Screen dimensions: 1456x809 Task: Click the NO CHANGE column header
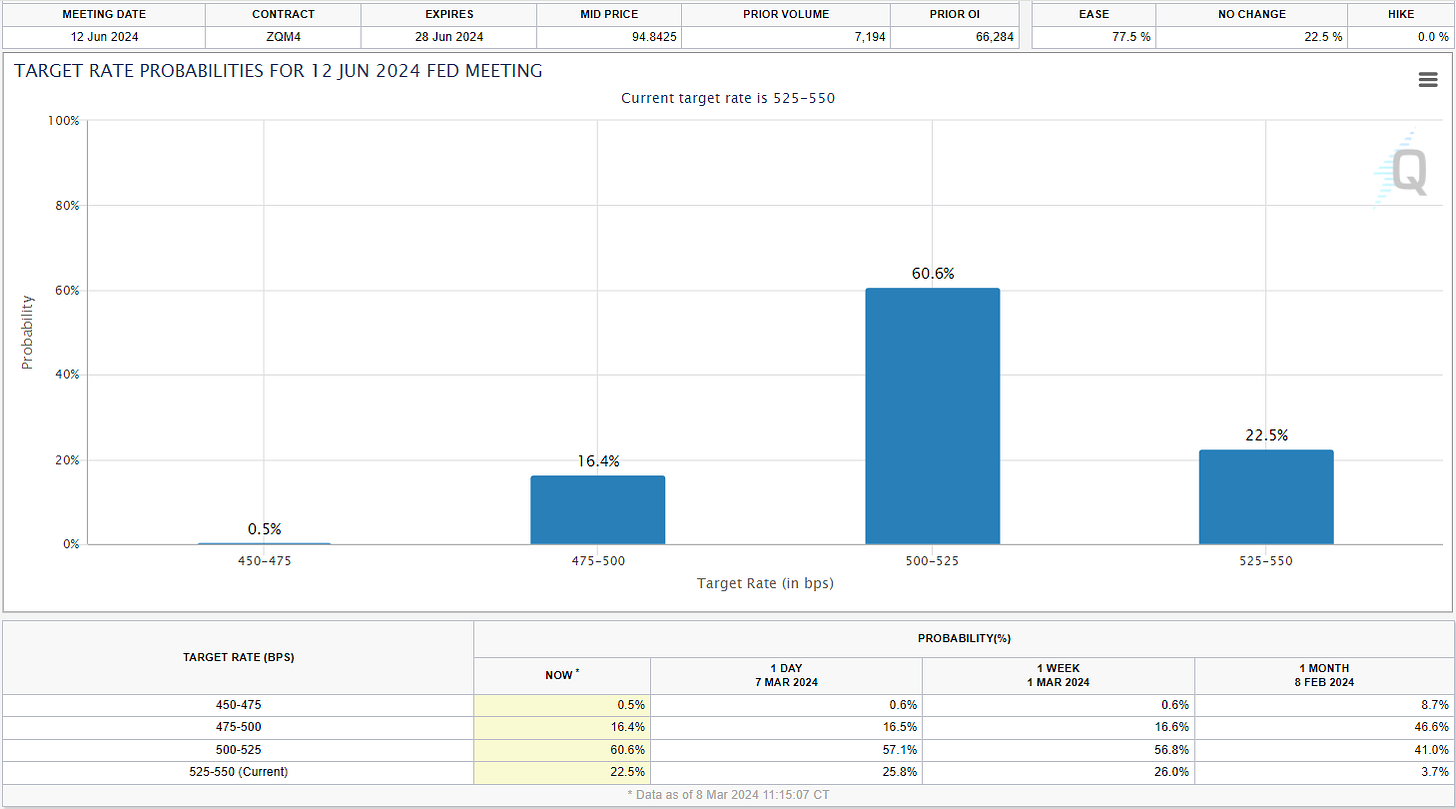1252,14
